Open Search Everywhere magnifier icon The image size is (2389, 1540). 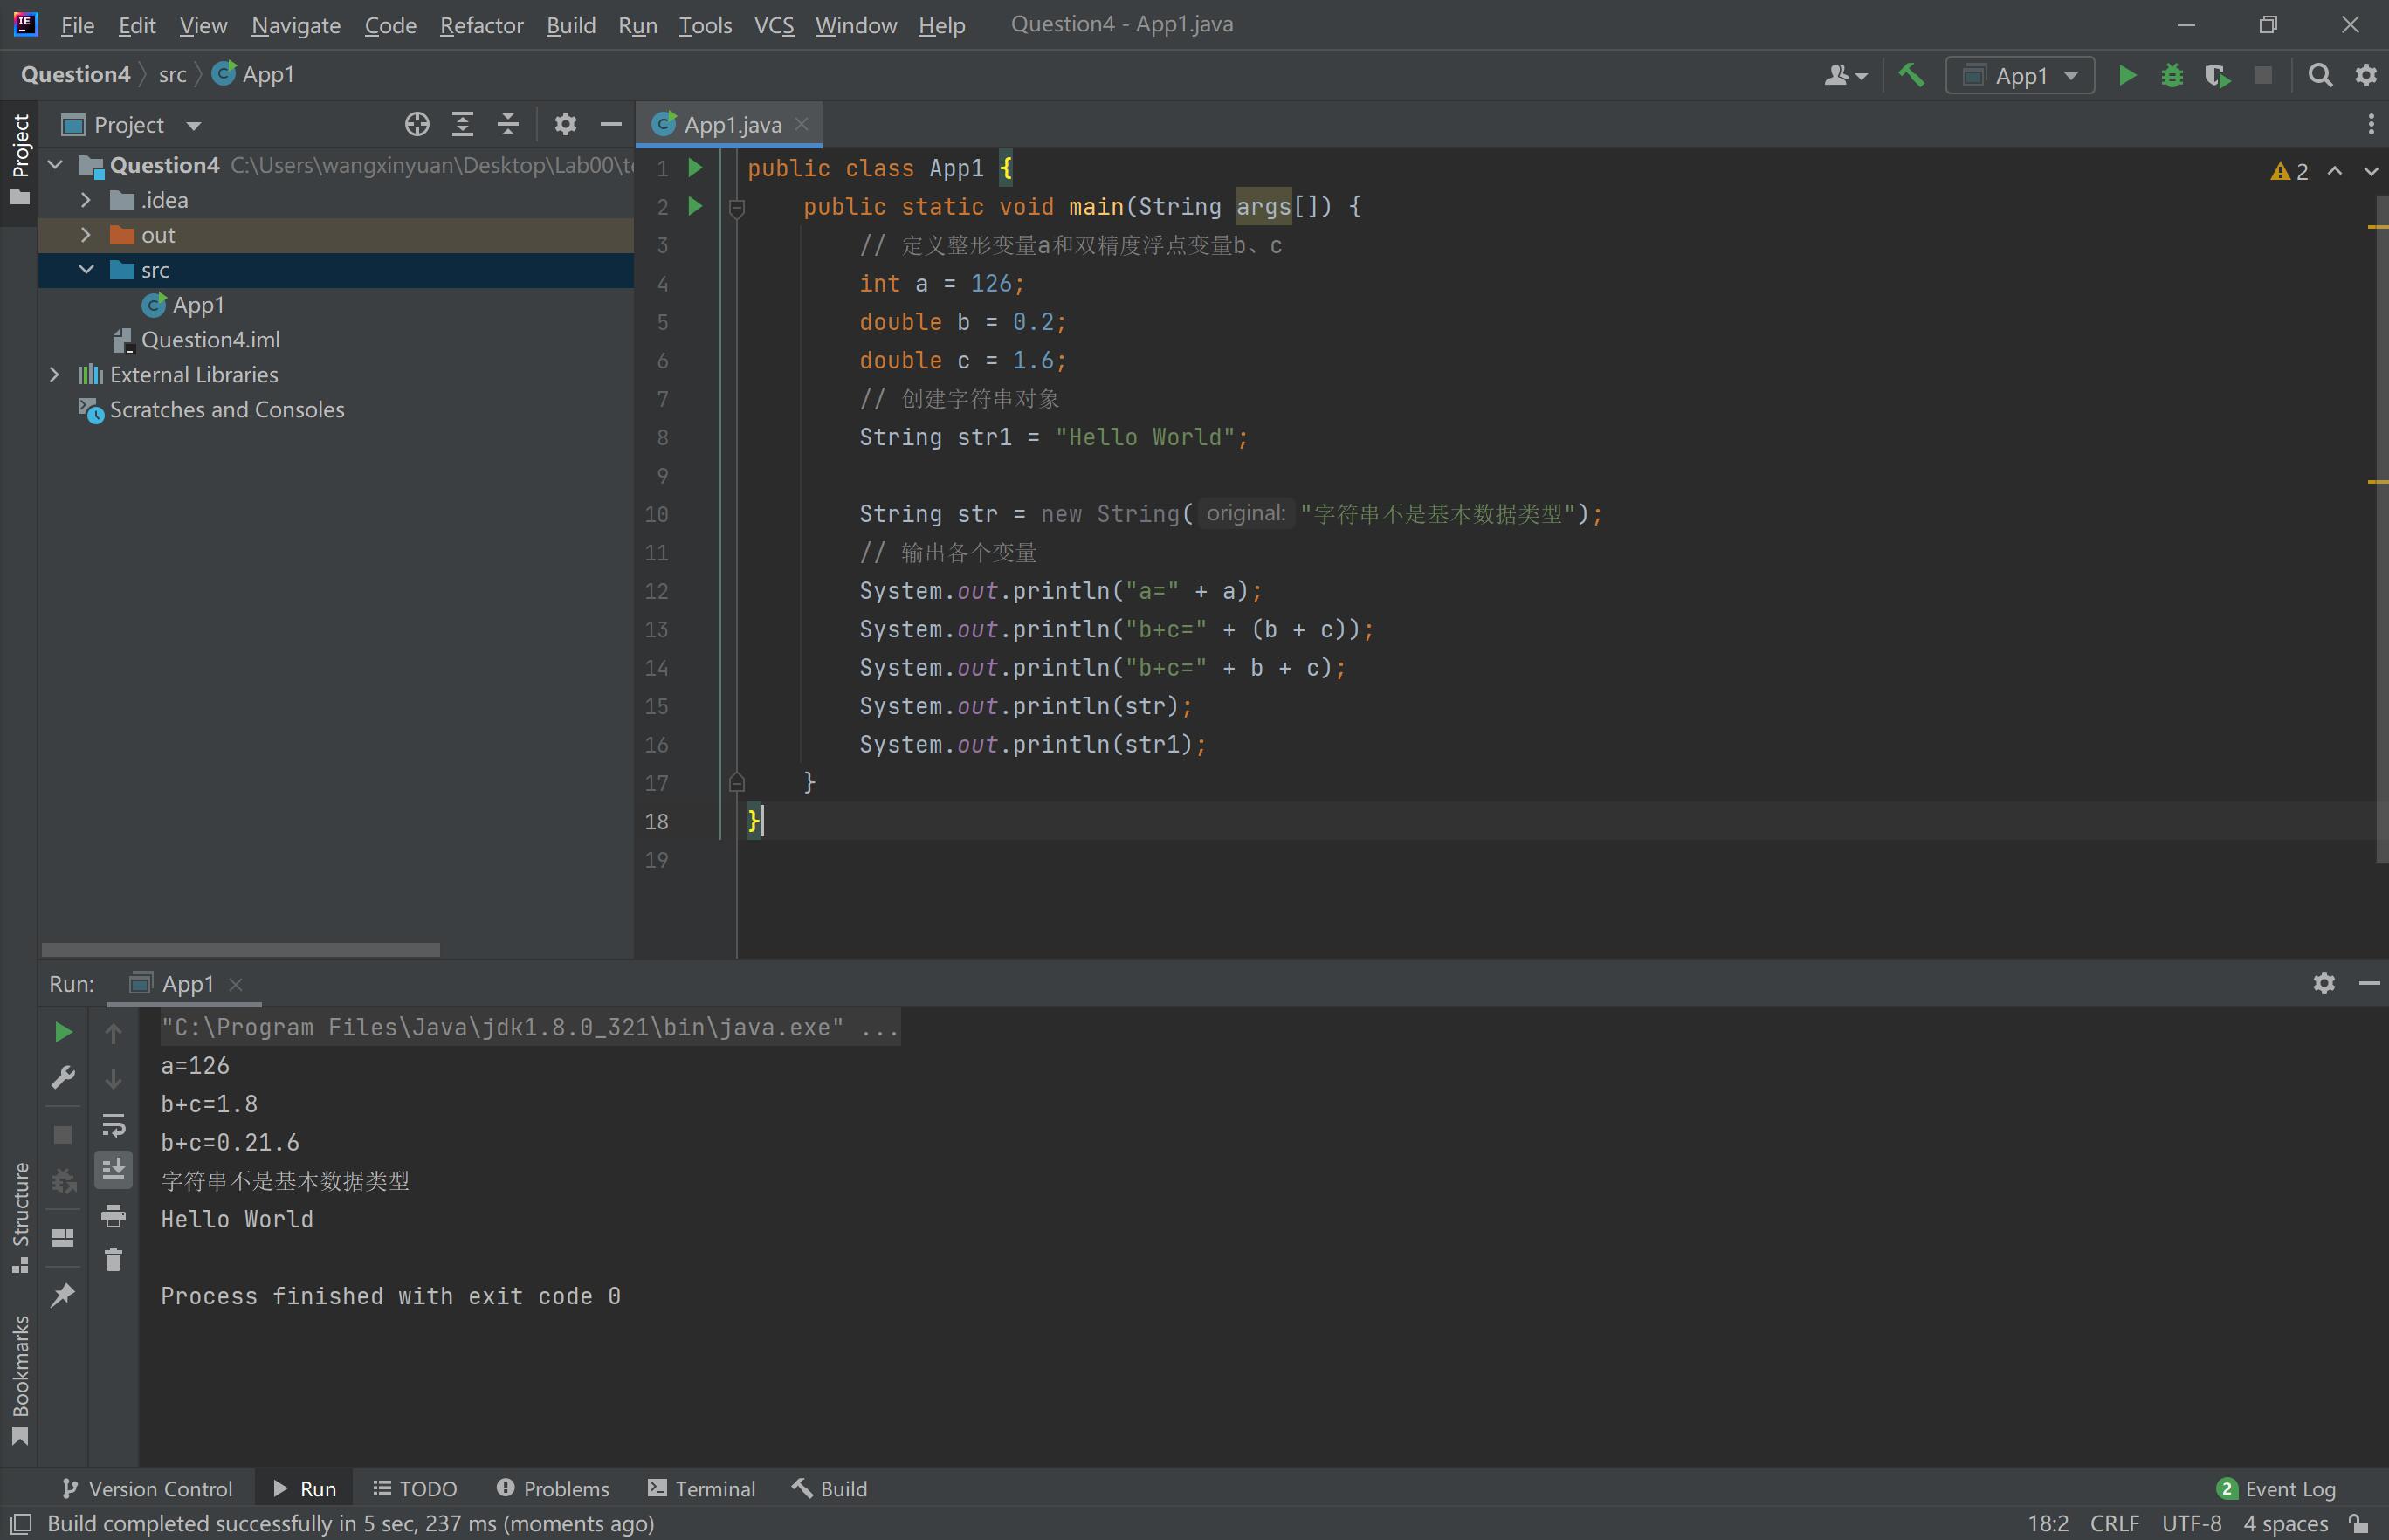pyautogui.click(x=2320, y=76)
